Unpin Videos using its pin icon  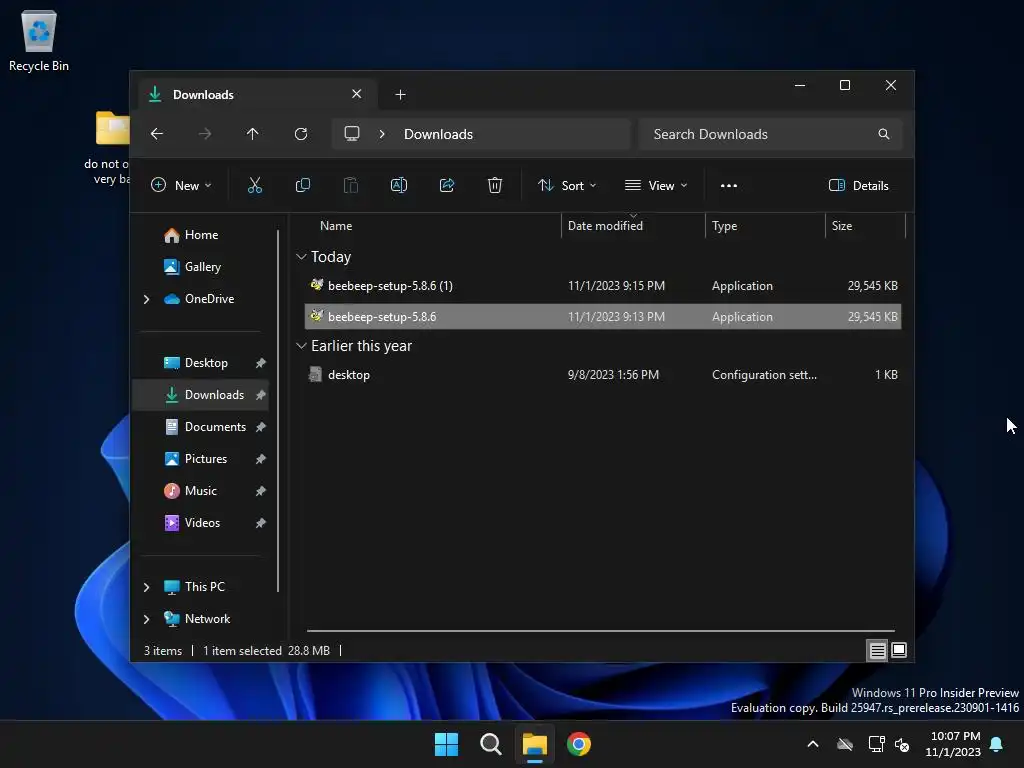click(x=261, y=523)
